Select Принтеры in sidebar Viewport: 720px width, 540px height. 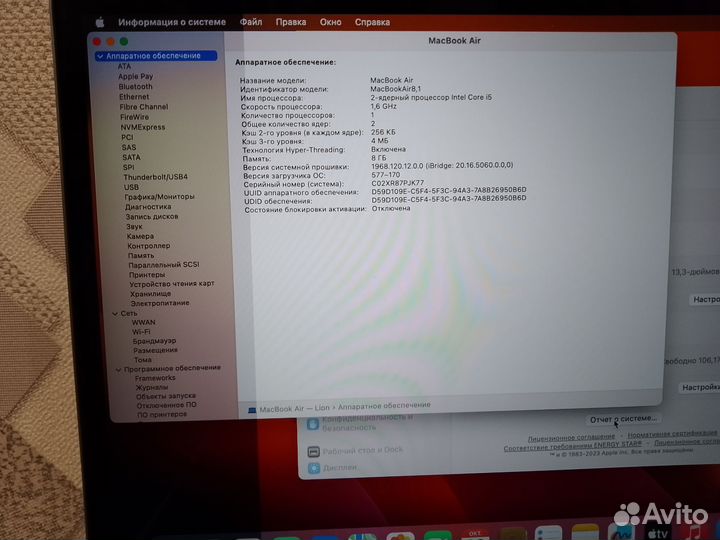(x=146, y=275)
